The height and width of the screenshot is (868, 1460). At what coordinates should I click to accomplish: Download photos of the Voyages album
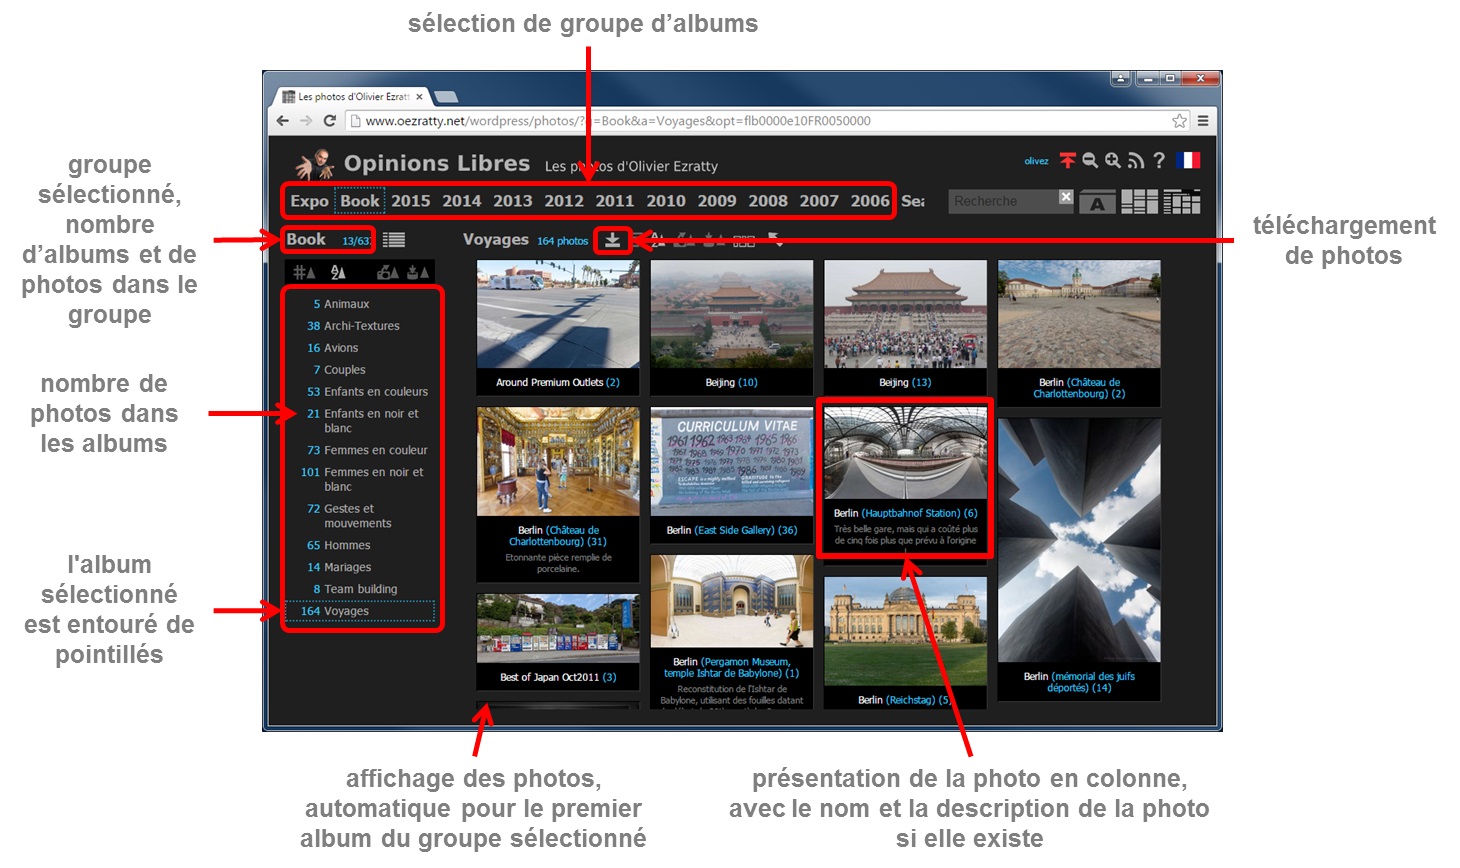pos(612,240)
